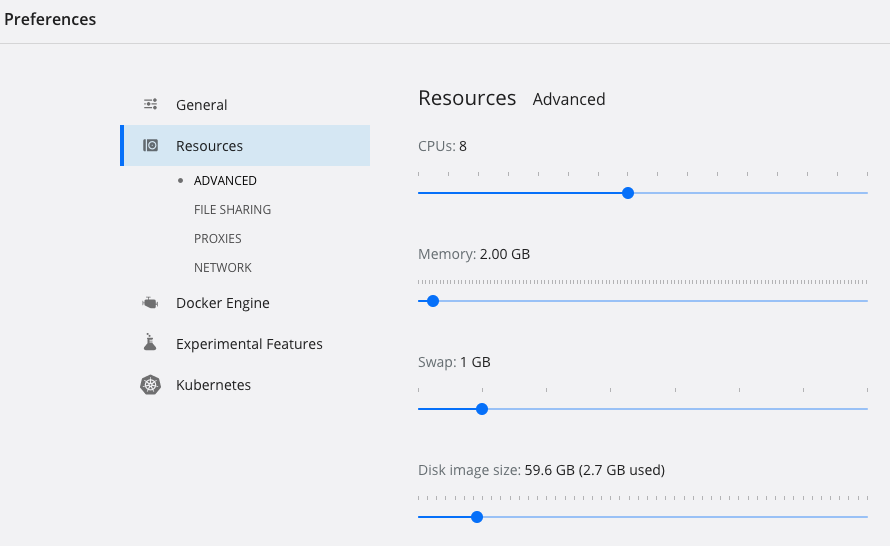Open Experimental Features settings
The width and height of the screenshot is (890, 546).
[x=249, y=344]
